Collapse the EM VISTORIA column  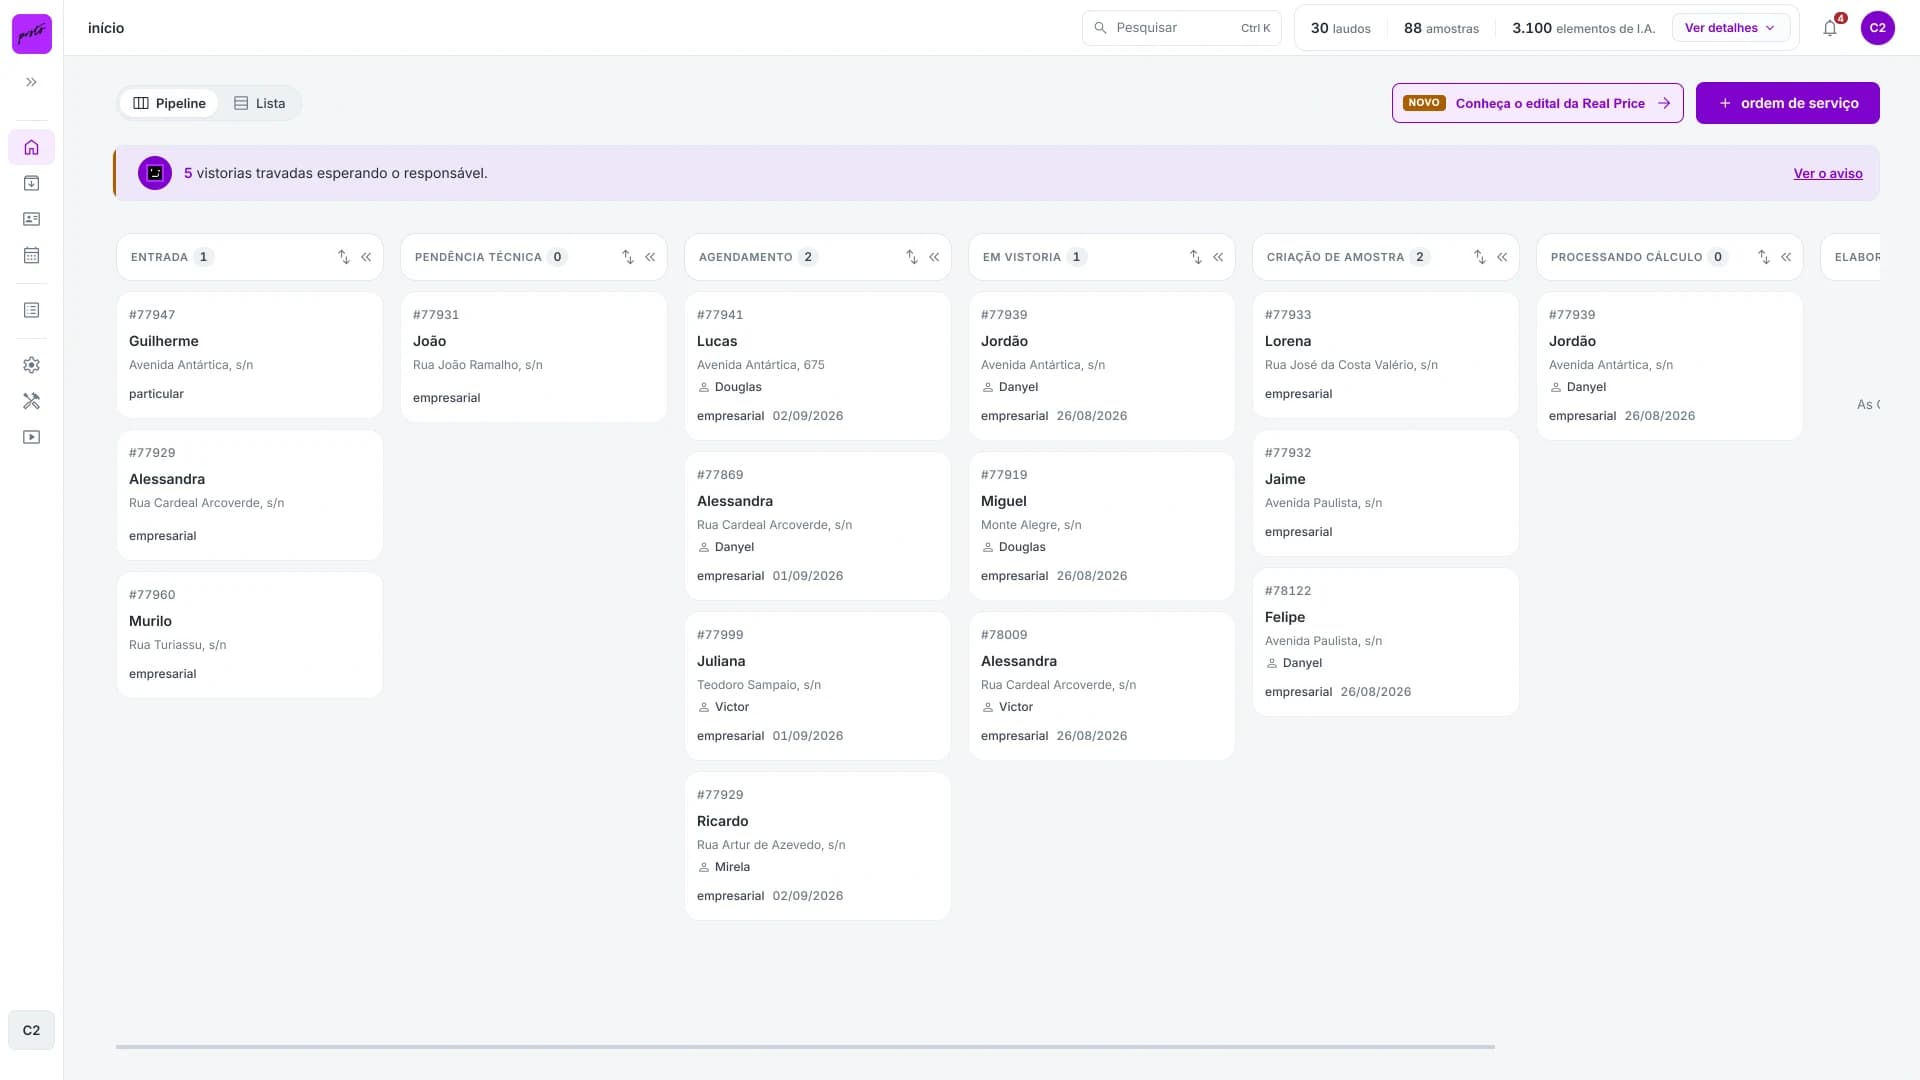pos(1218,257)
